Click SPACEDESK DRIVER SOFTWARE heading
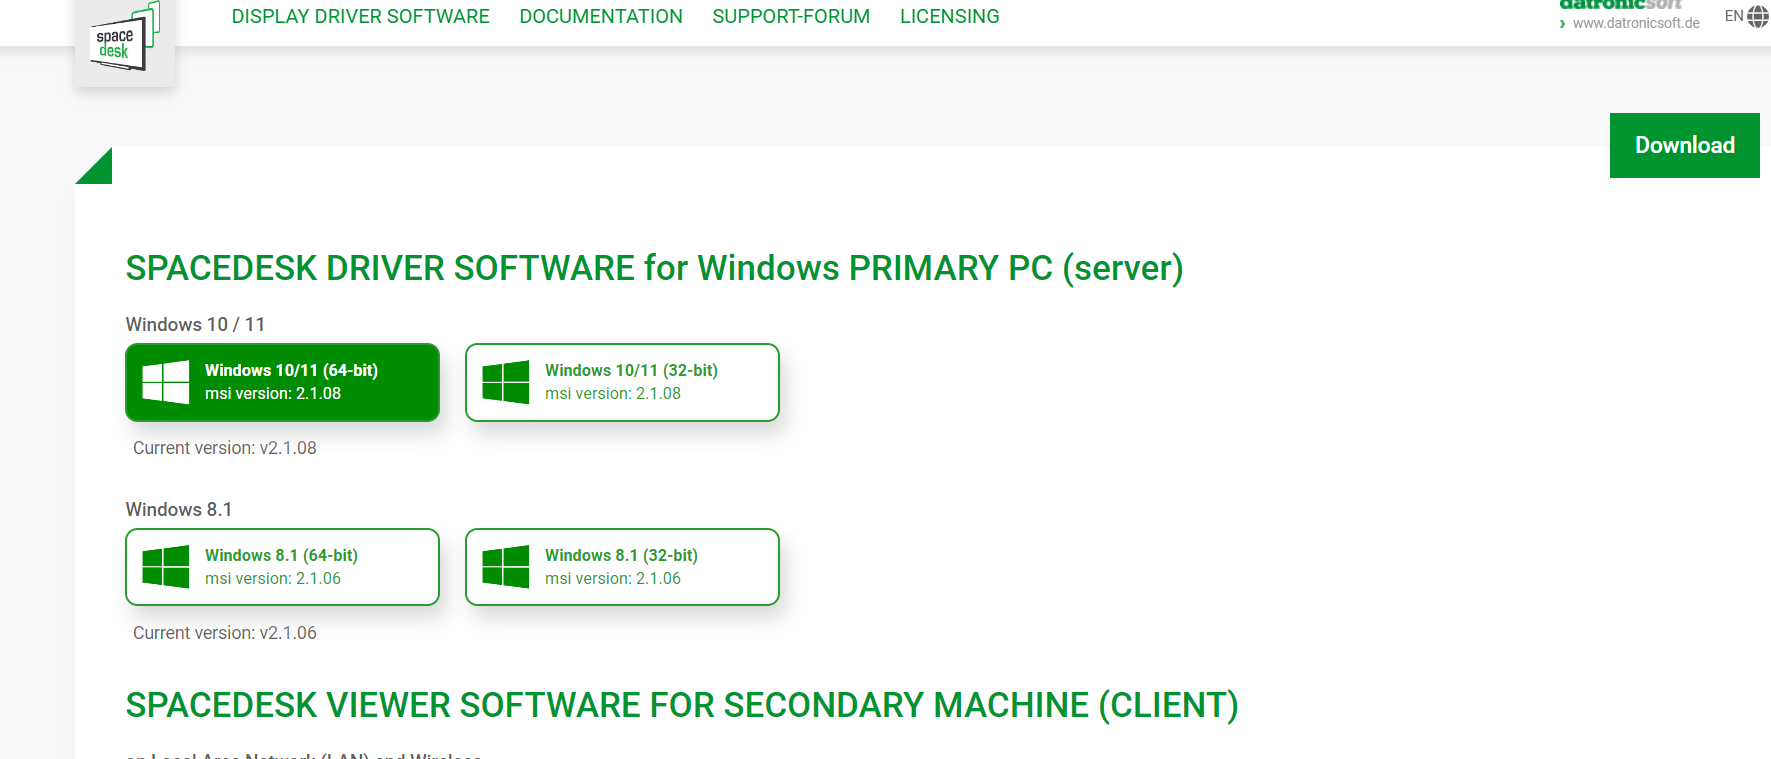This screenshot has height=759, width=1771. coord(654,268)
